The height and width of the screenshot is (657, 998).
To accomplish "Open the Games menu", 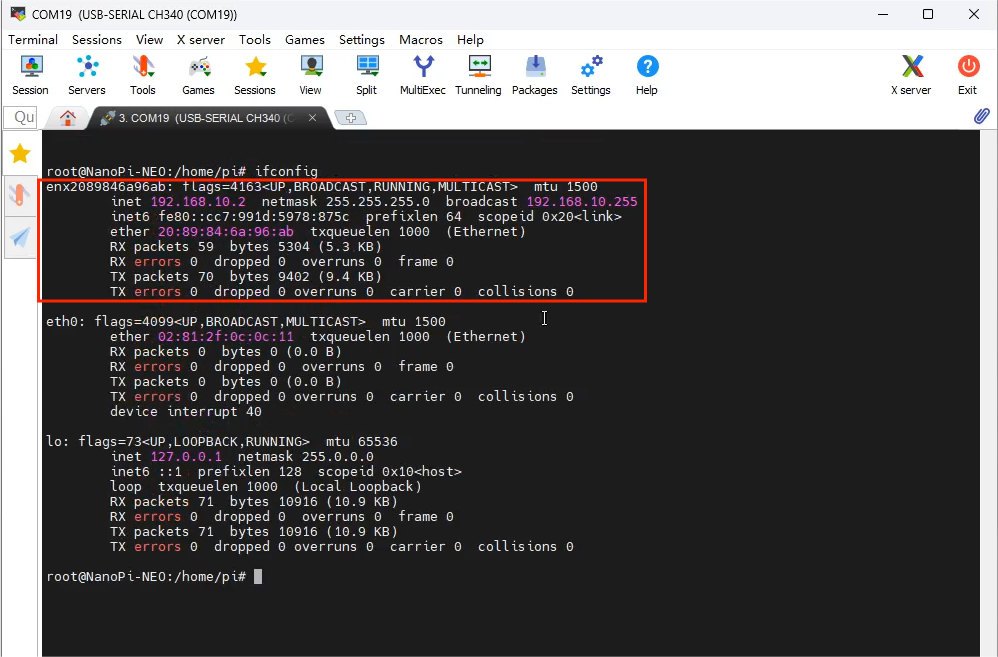I will [x=305, y=39].
